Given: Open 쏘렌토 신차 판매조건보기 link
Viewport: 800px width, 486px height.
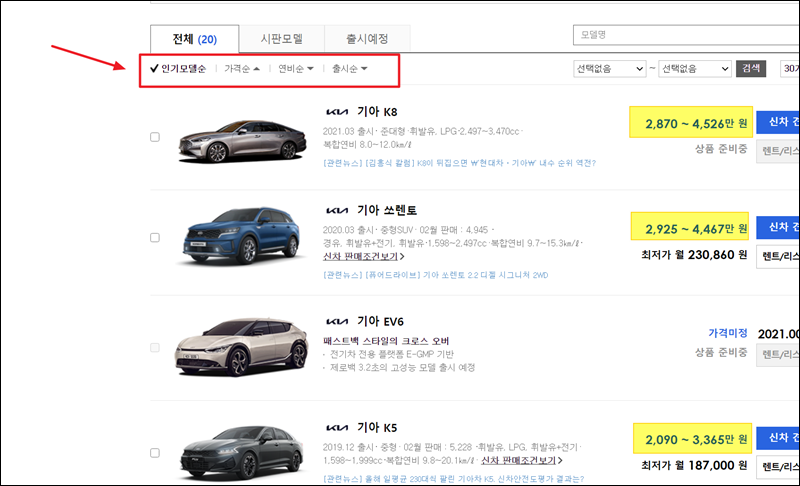Looking at the screenshot, I should coord(363,257).
